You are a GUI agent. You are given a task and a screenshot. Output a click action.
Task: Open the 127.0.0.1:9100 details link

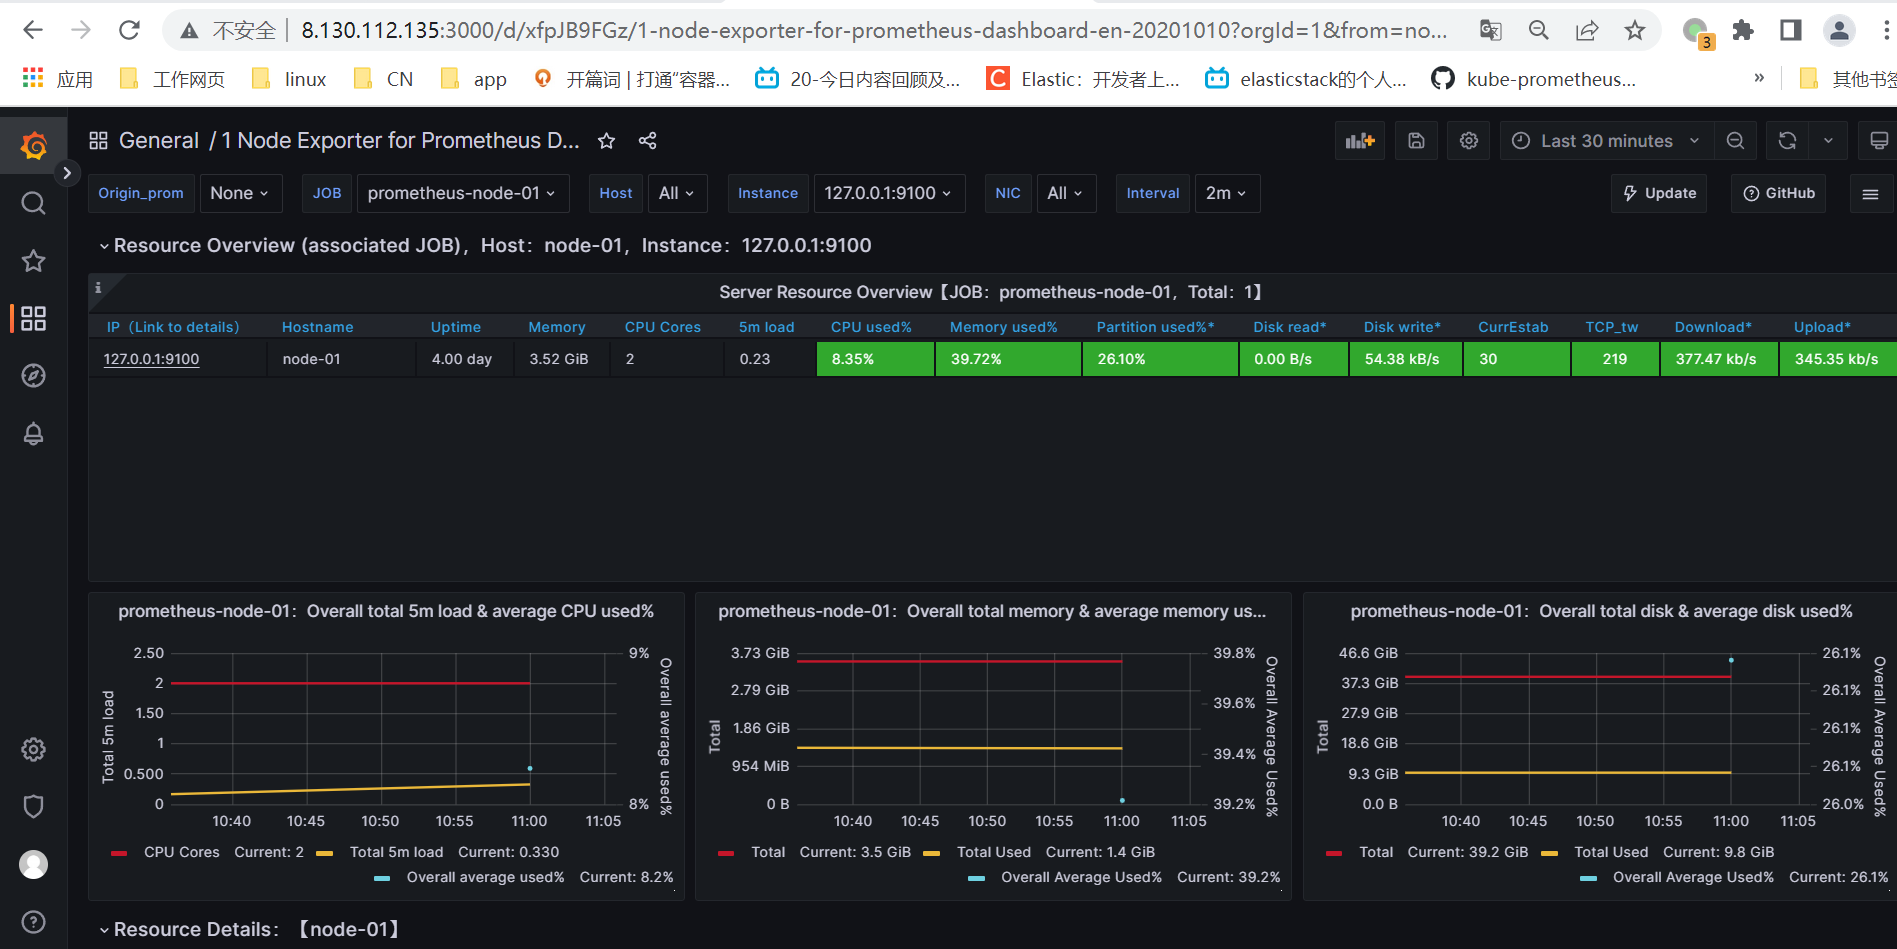click(151, 359)
